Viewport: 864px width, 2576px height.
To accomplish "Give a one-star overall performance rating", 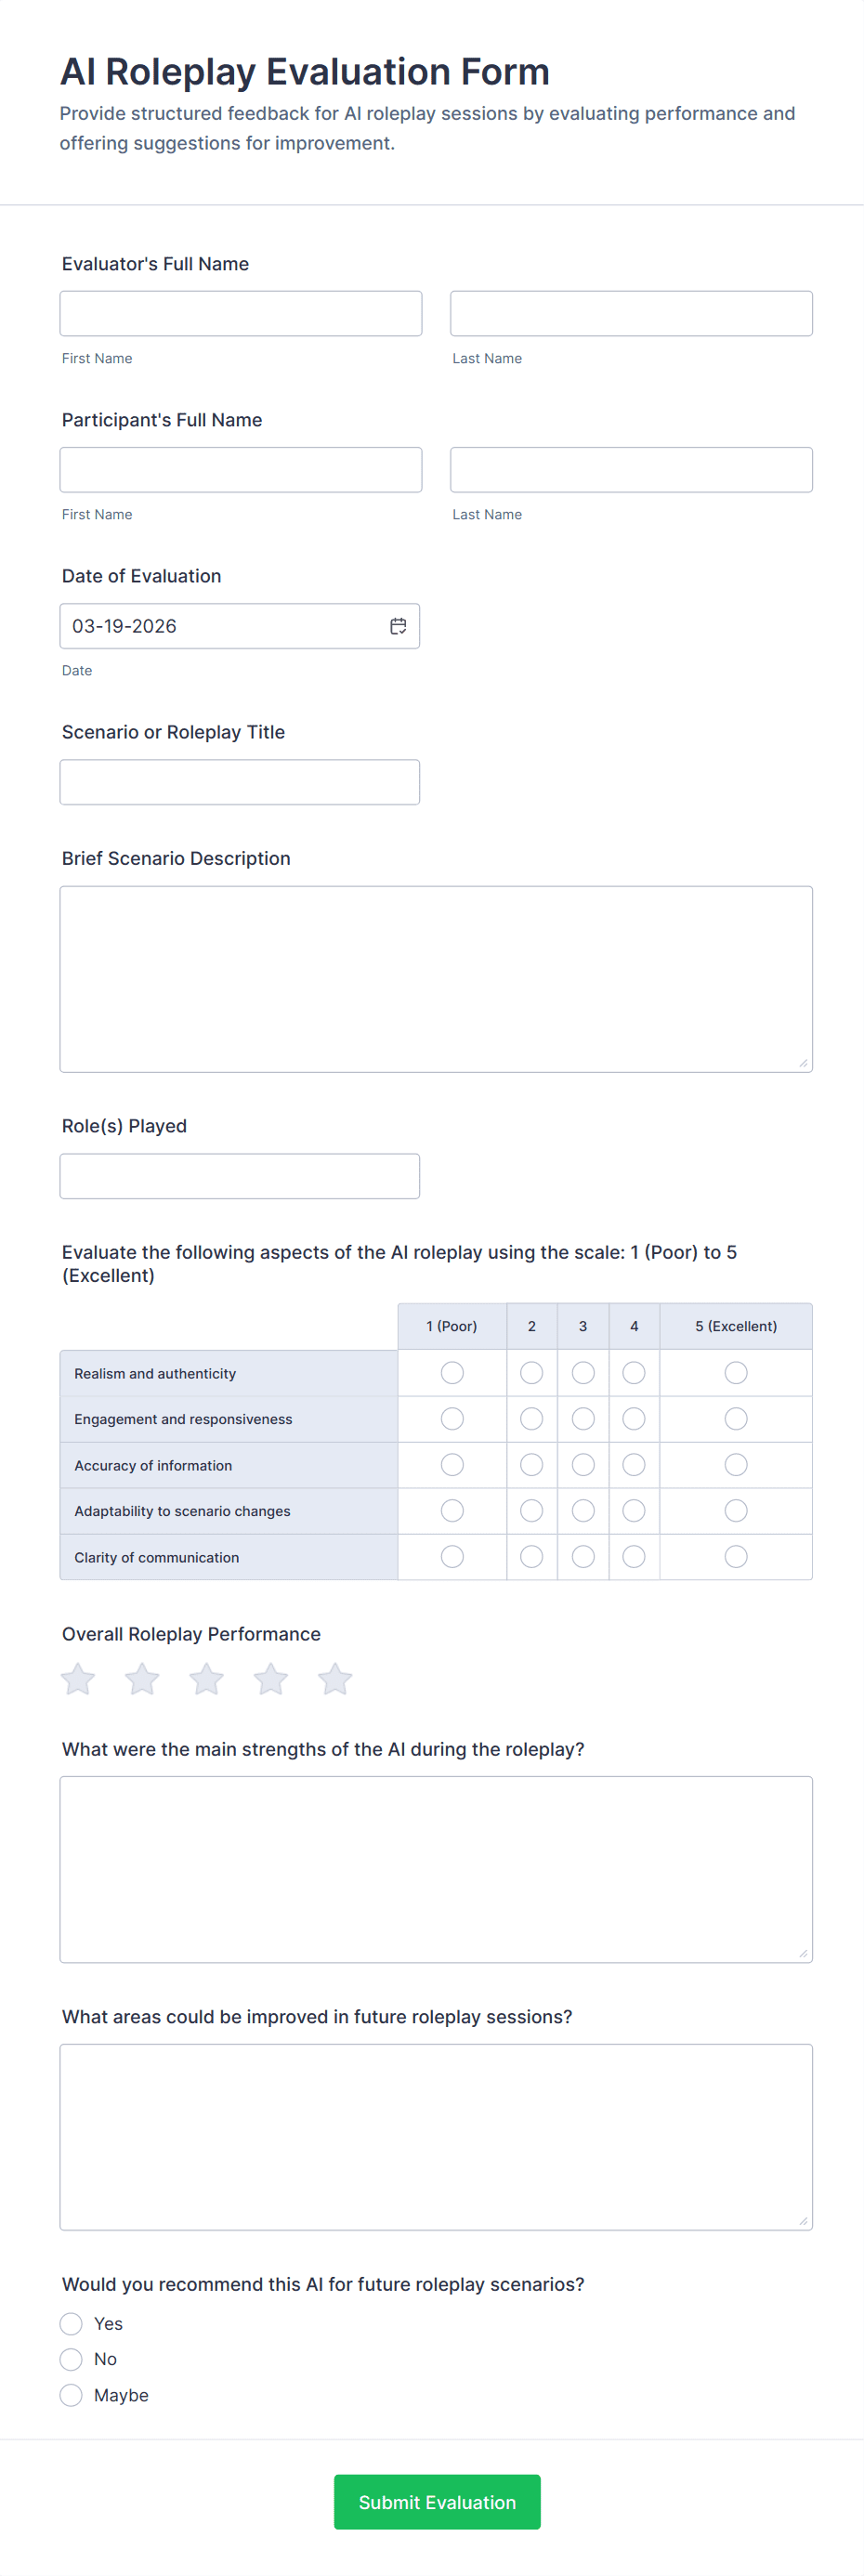I will click(77, 1679).
